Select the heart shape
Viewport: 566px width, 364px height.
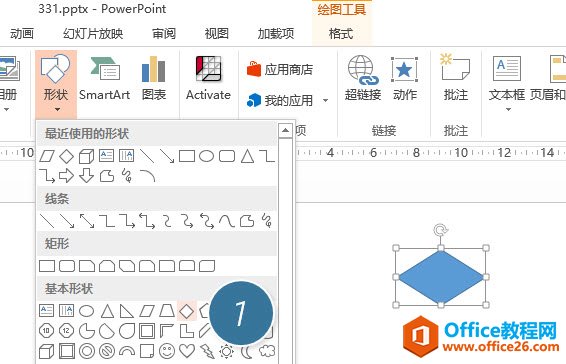pos(187,351)
